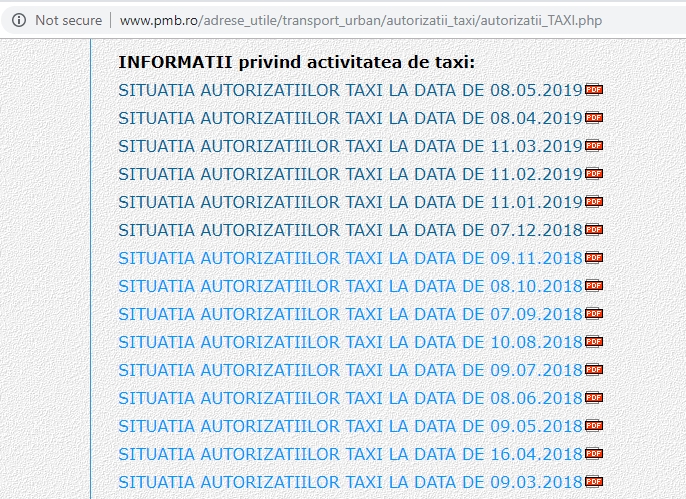Click the PDF icon next to 08.04.2019
This screenshot has height=499, width=686.
point(594,118)
